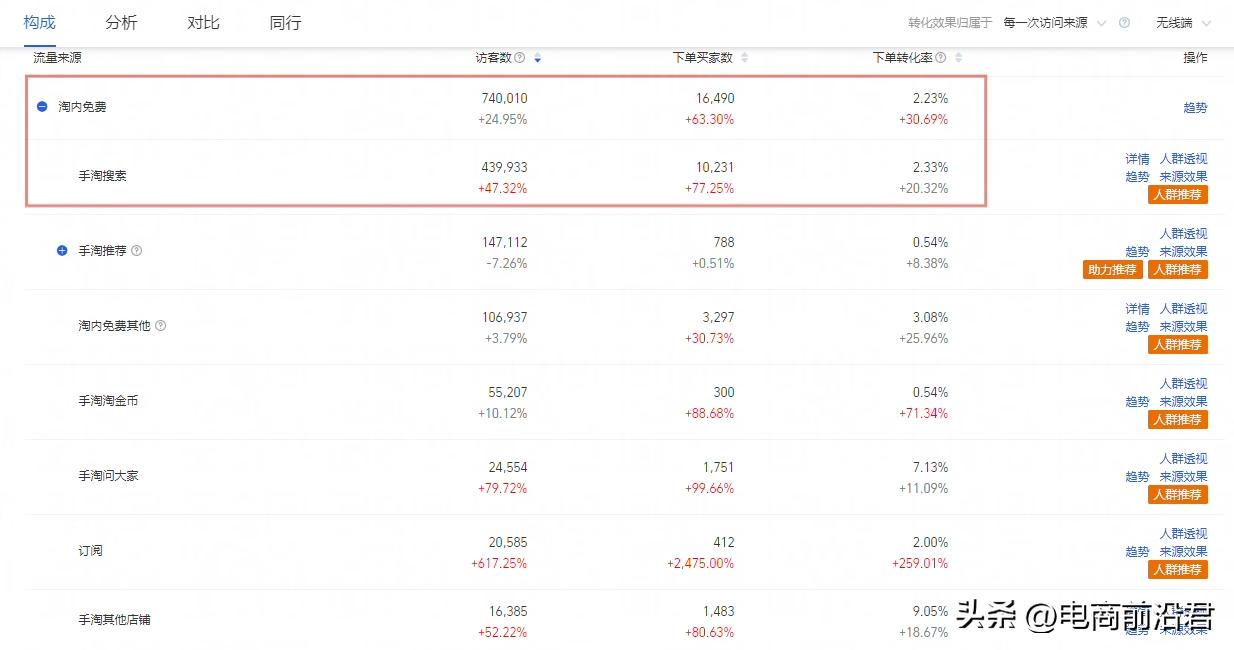Click help icon next to 每一次访问来源 dropdown
The height and width of the screenshot is (650, 1234).
pyautogui.click(x=1124, y=23)
